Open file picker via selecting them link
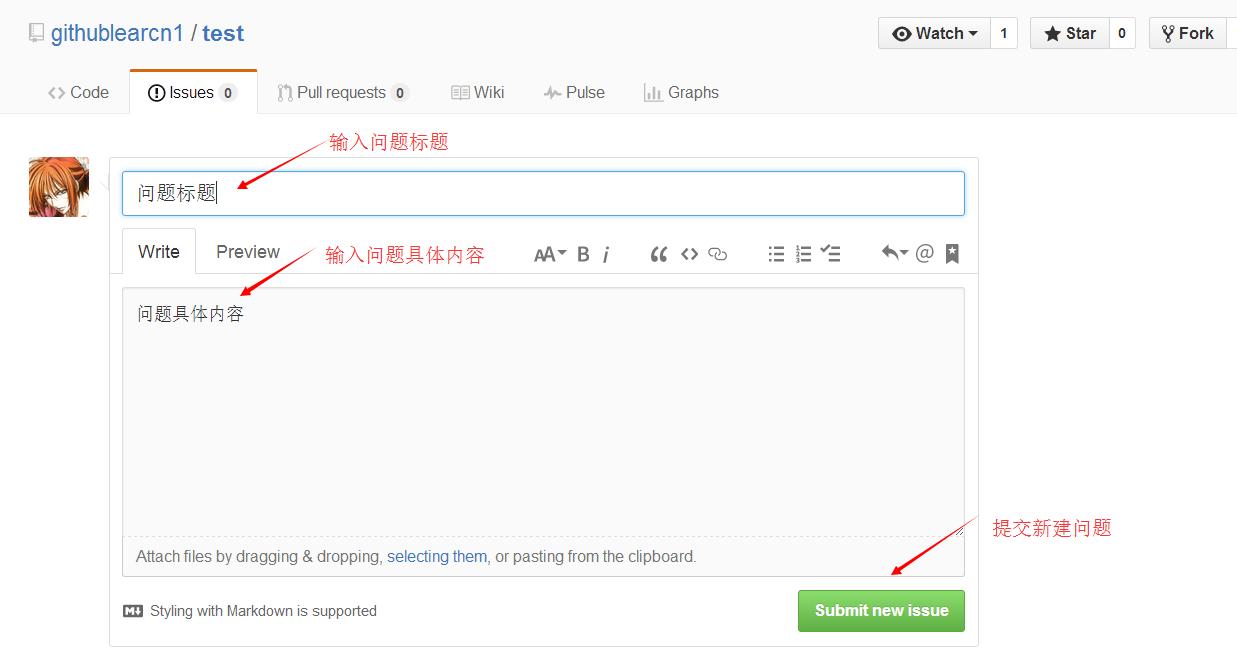 click(437, 556)
